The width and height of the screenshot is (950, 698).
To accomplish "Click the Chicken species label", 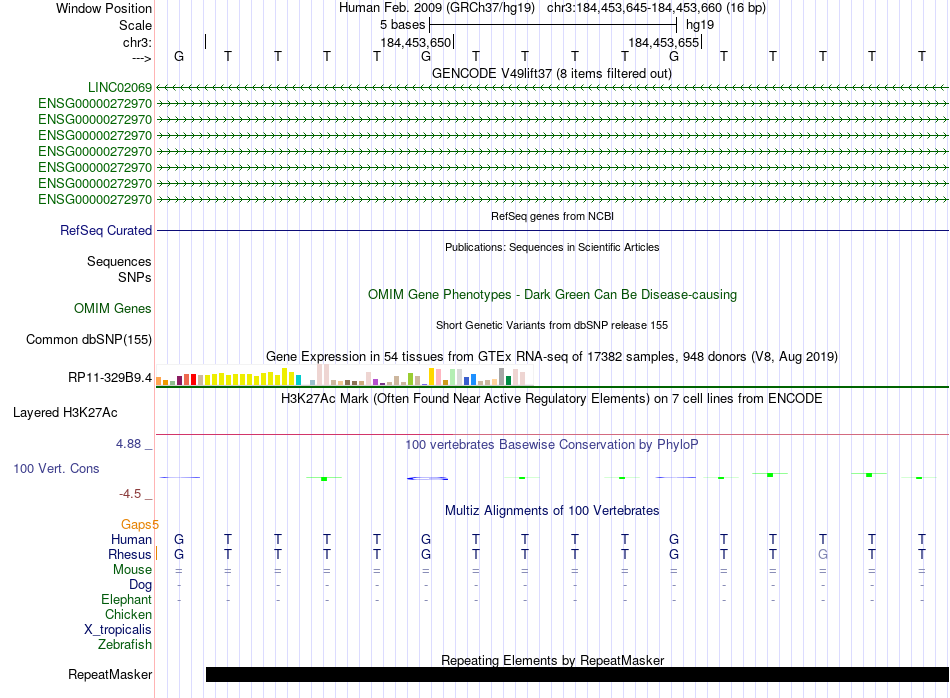I will tap(128, 614).
